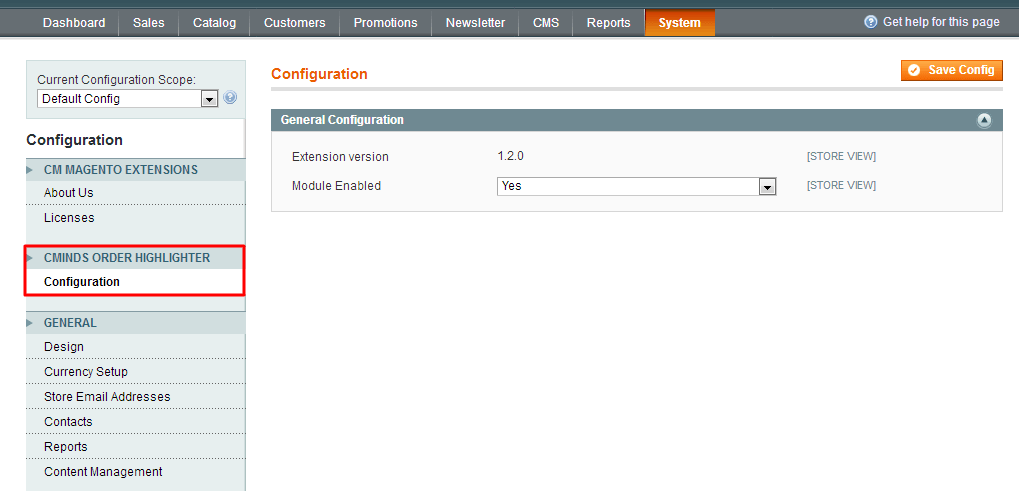The image size is (1019, 491).
Task: Open the Reports menu in top navigation
Action: click(608, 23)
